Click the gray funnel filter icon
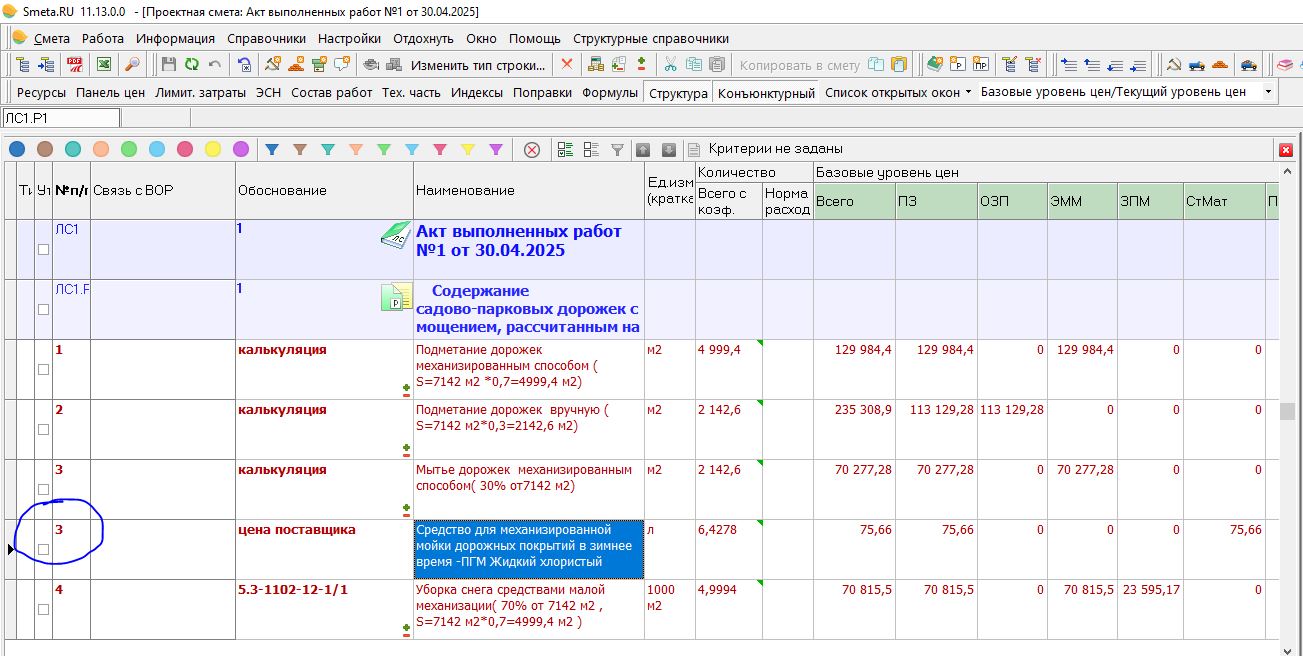Viewport: 1303px width, 656px height. (618, 150)
